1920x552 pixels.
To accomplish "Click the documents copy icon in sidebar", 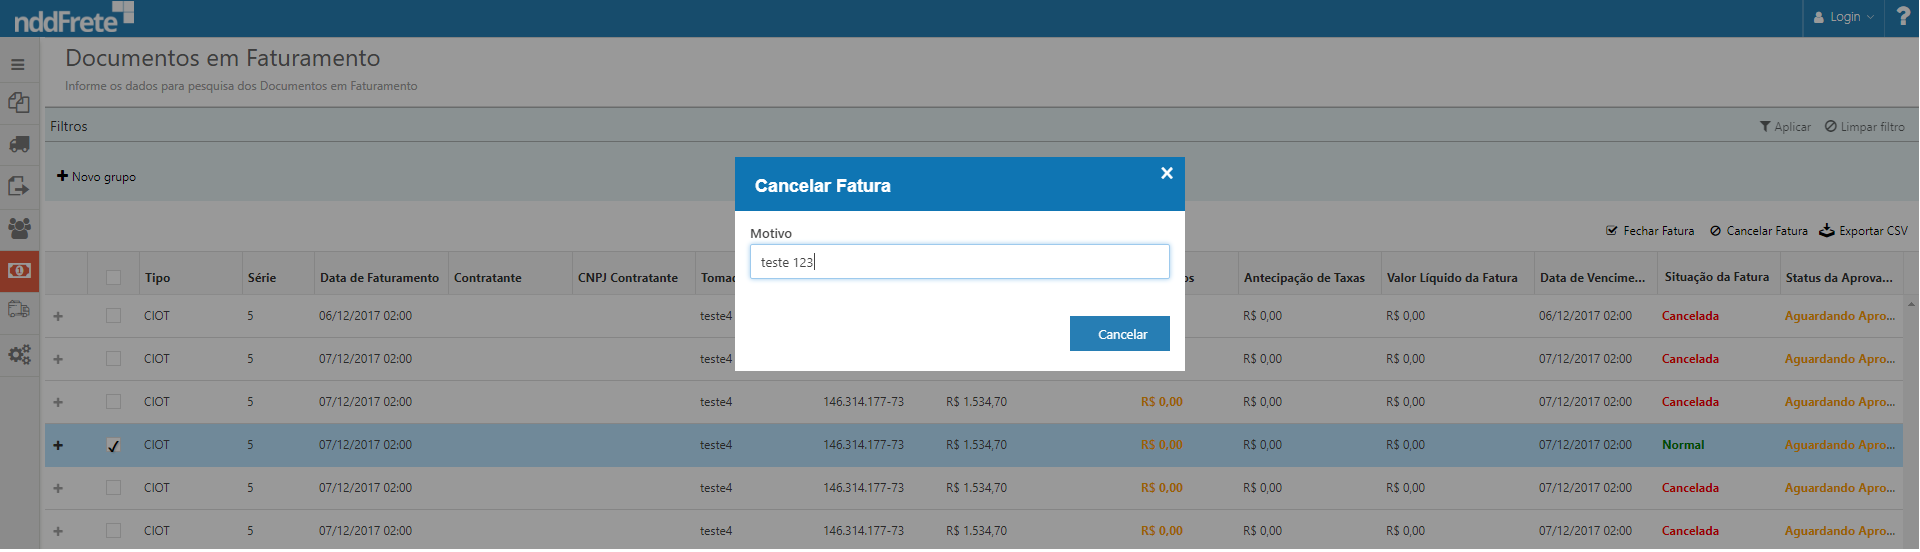I will (19, 103).
